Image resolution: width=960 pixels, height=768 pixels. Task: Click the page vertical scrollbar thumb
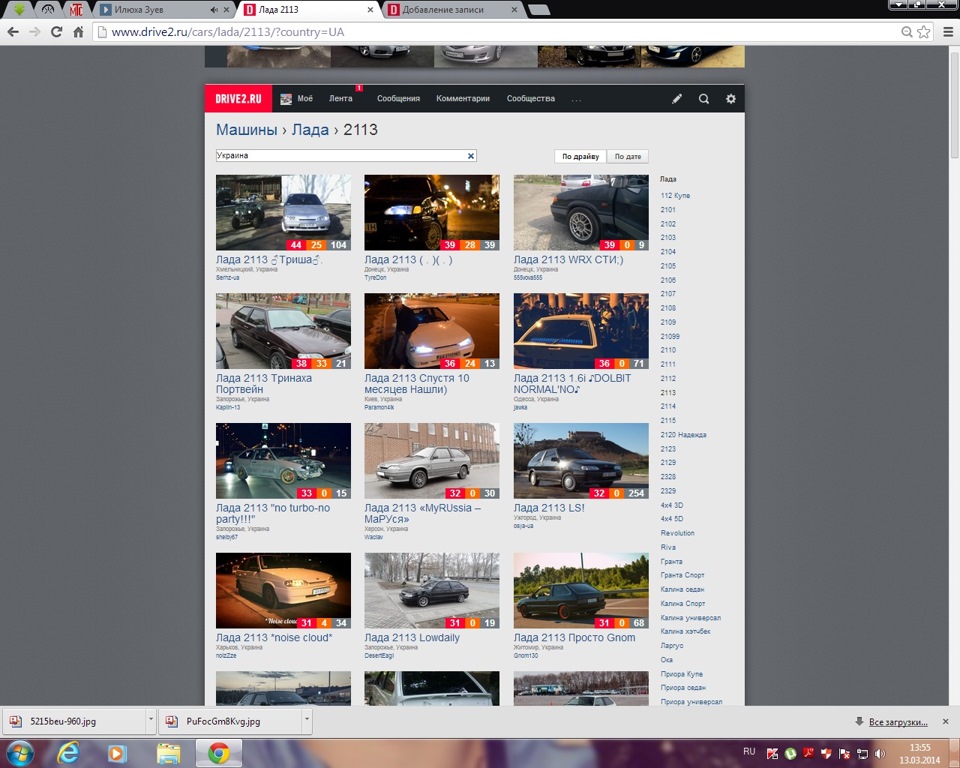coord(954,104)
